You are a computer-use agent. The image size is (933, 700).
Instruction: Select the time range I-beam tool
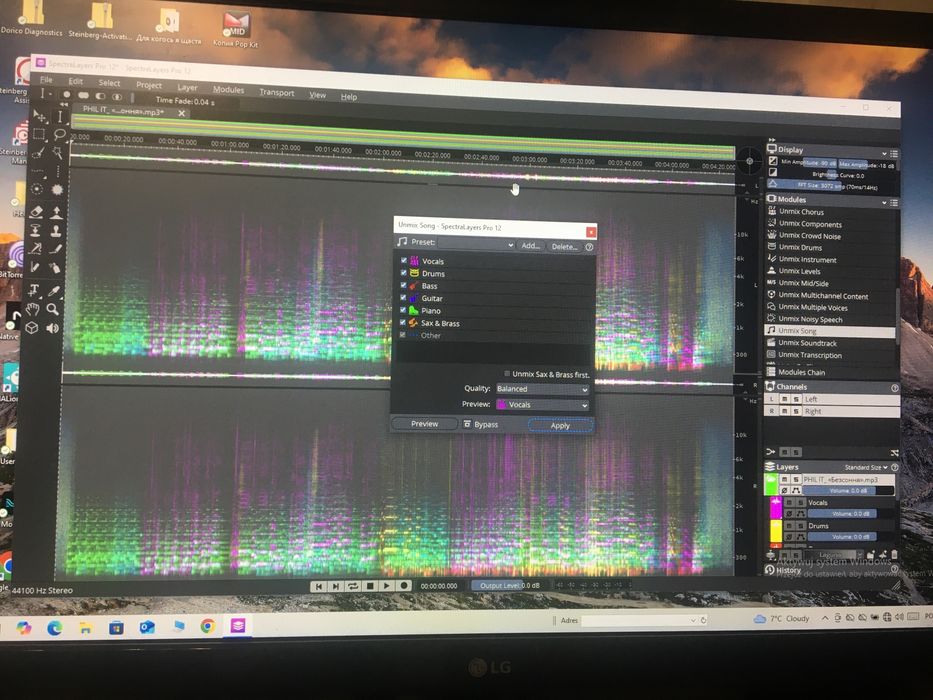pos(60,115)
